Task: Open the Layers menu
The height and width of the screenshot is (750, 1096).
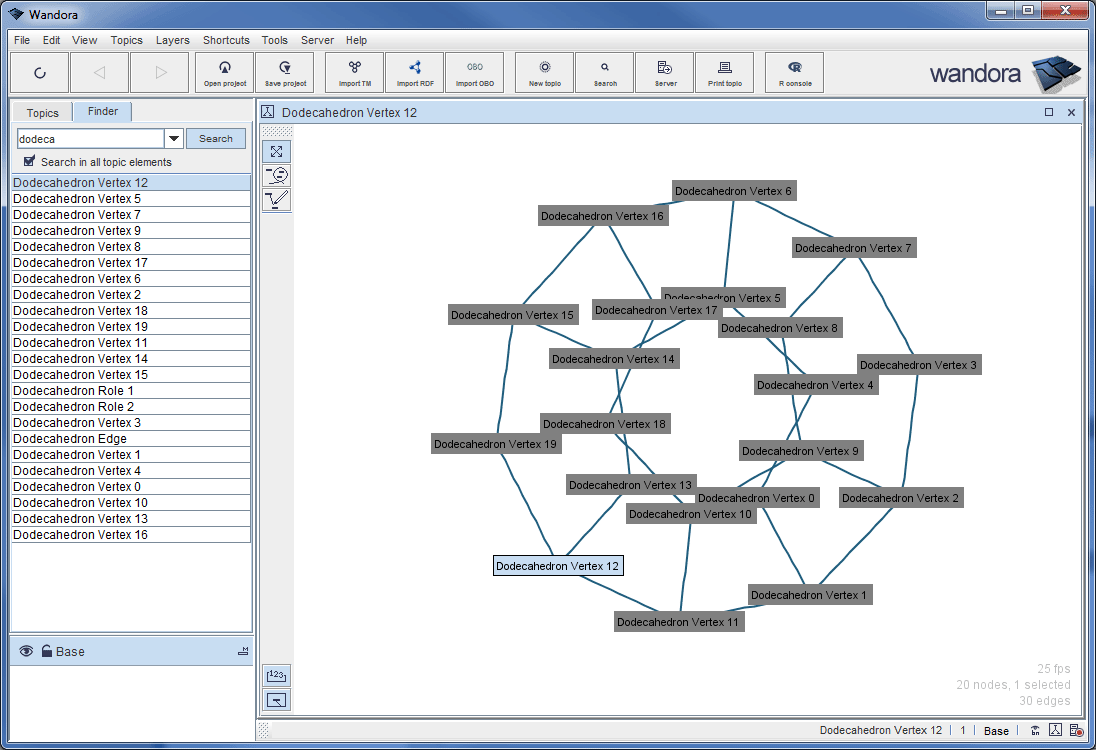Action: [x=172, y=40]
